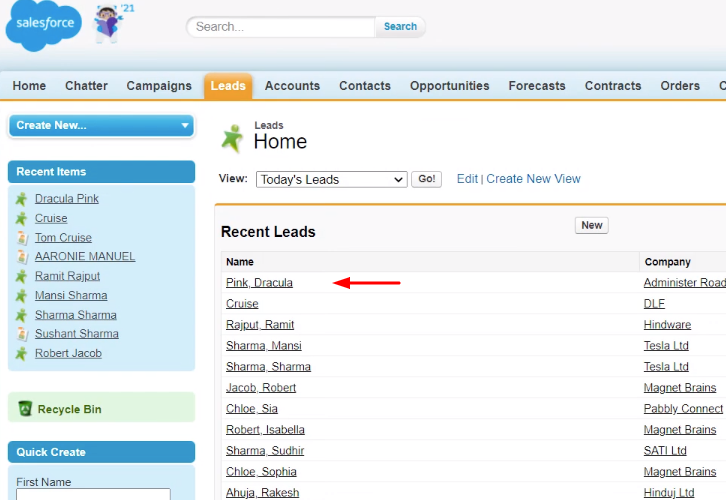This screenshot has height=500, width=726.
Task: Click lead icon beside Mansi Sharma
Action: pyautogui.click(x=21, y=296)
